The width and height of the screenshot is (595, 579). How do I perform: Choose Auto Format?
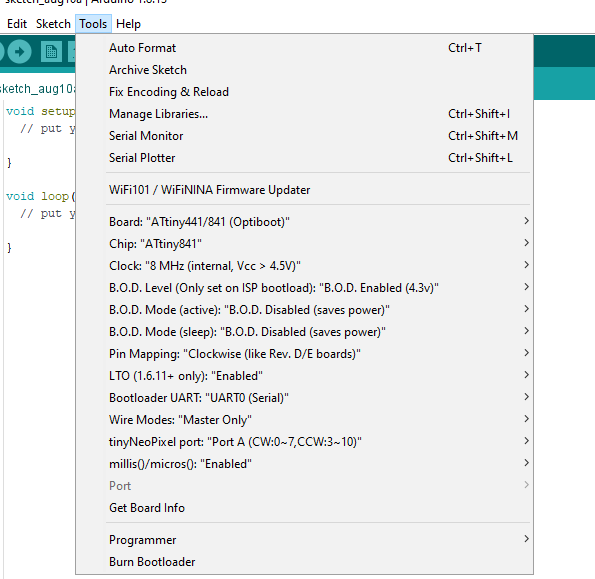pos(304,48)
